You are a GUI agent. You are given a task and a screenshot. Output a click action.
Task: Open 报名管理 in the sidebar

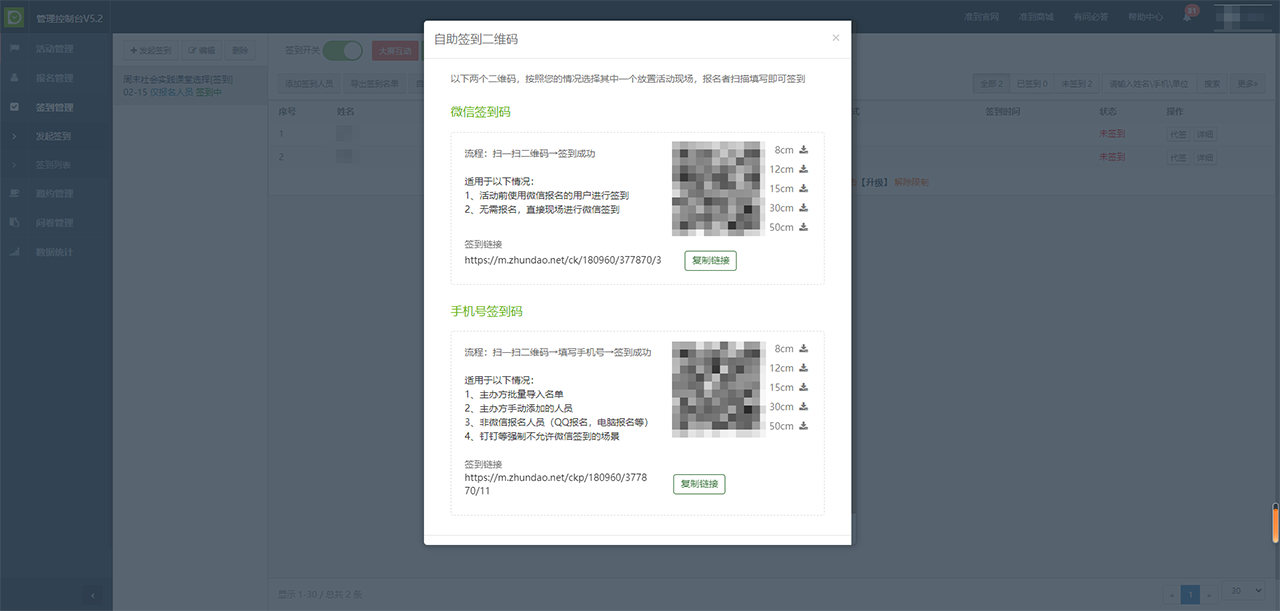pos(54,78)
